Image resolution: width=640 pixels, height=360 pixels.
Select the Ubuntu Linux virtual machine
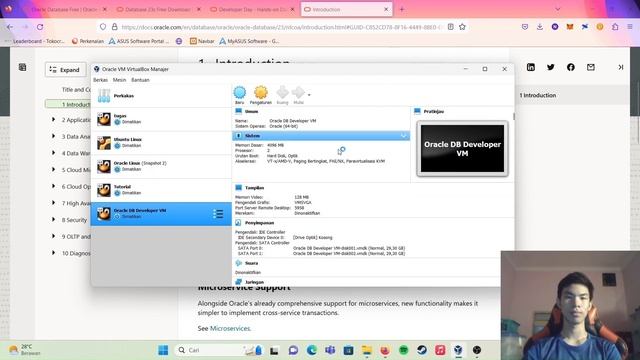pos(161,143)
